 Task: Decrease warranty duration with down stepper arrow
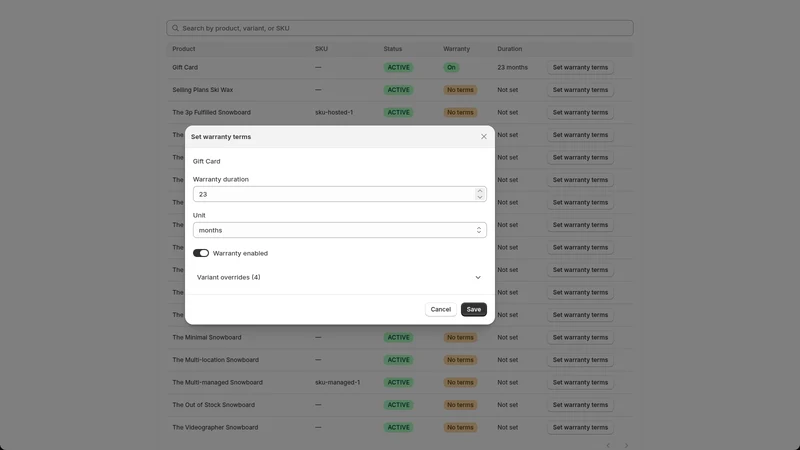pyautogui.click(x=480, y=197)
